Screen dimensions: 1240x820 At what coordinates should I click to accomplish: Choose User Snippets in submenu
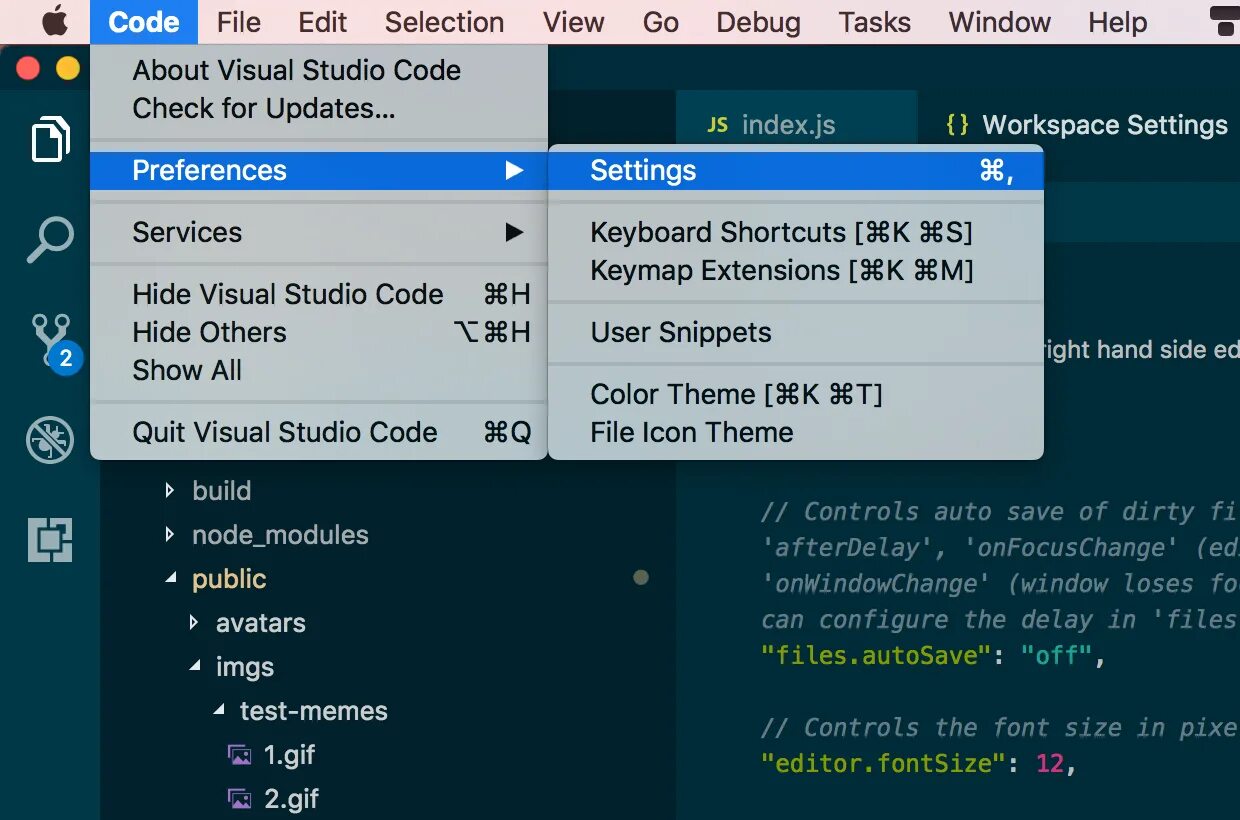click(x=796, y=332)
